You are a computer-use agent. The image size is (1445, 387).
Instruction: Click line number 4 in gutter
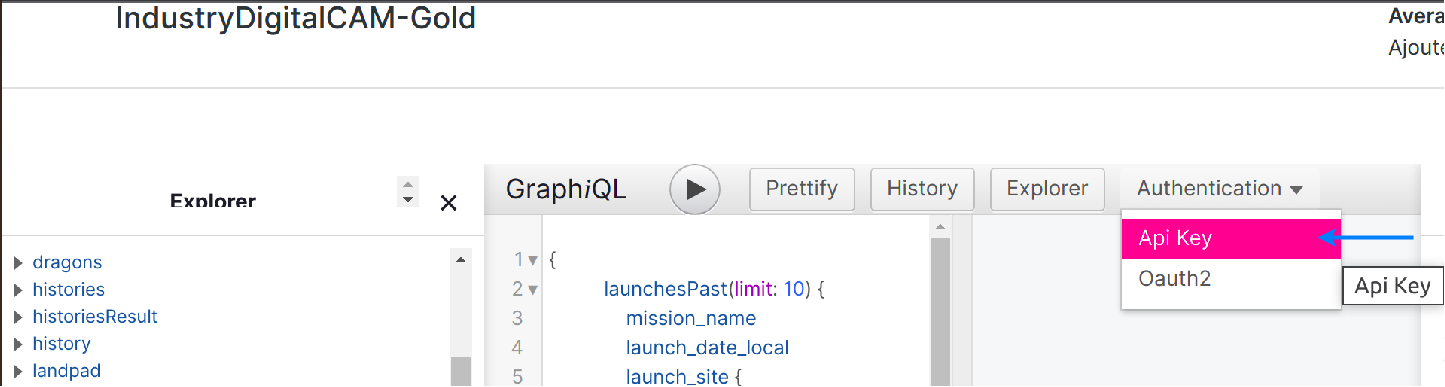click(x=517, y=348)
